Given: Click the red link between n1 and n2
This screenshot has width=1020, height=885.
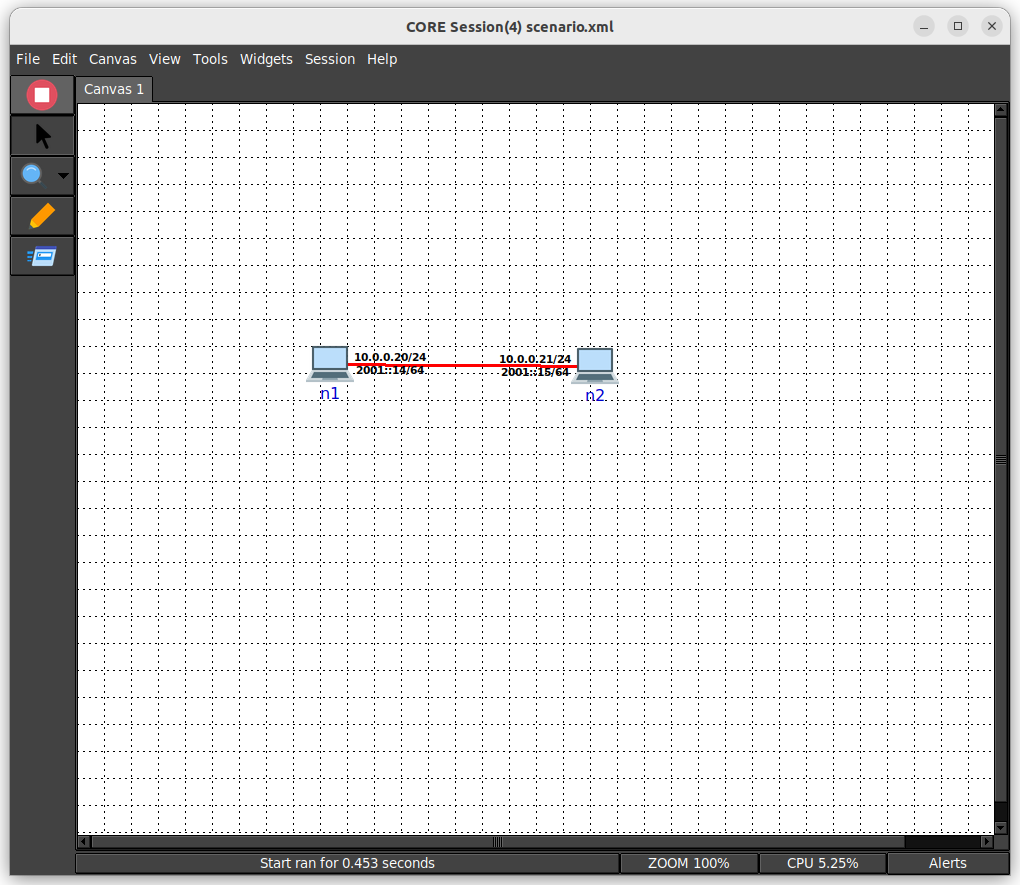Looking at the screenshot, I should [x=462, y=365].
